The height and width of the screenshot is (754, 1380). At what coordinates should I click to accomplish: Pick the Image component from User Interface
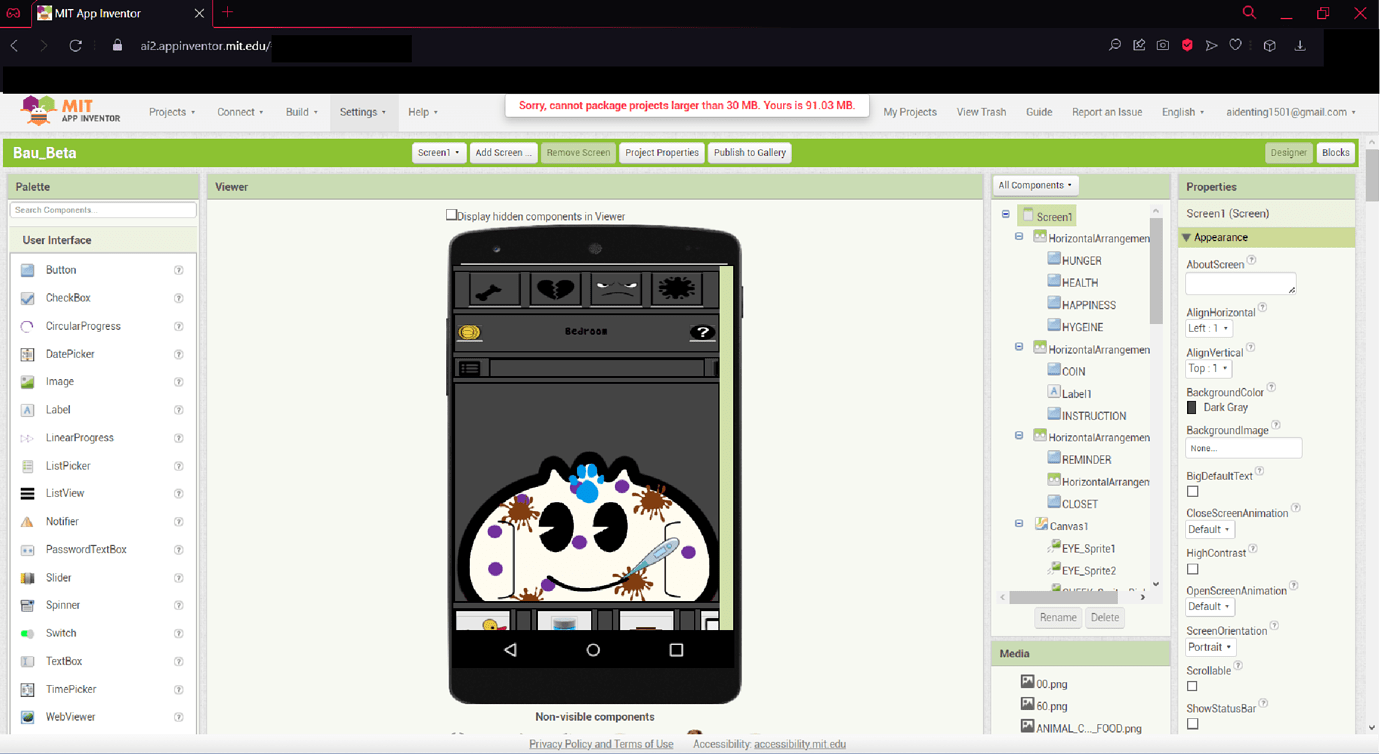coord(57,381)
